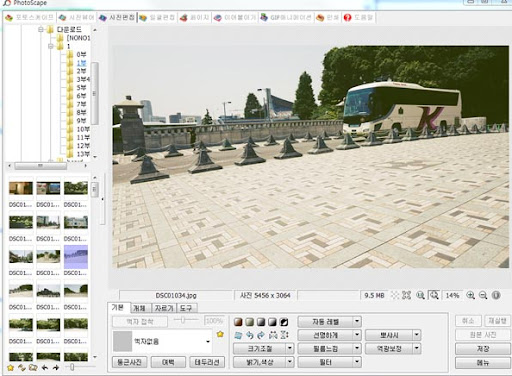This screenshot has height=376, width=512.
Task: Open the 포토스케이프 home tab
Action: [29, 17]
